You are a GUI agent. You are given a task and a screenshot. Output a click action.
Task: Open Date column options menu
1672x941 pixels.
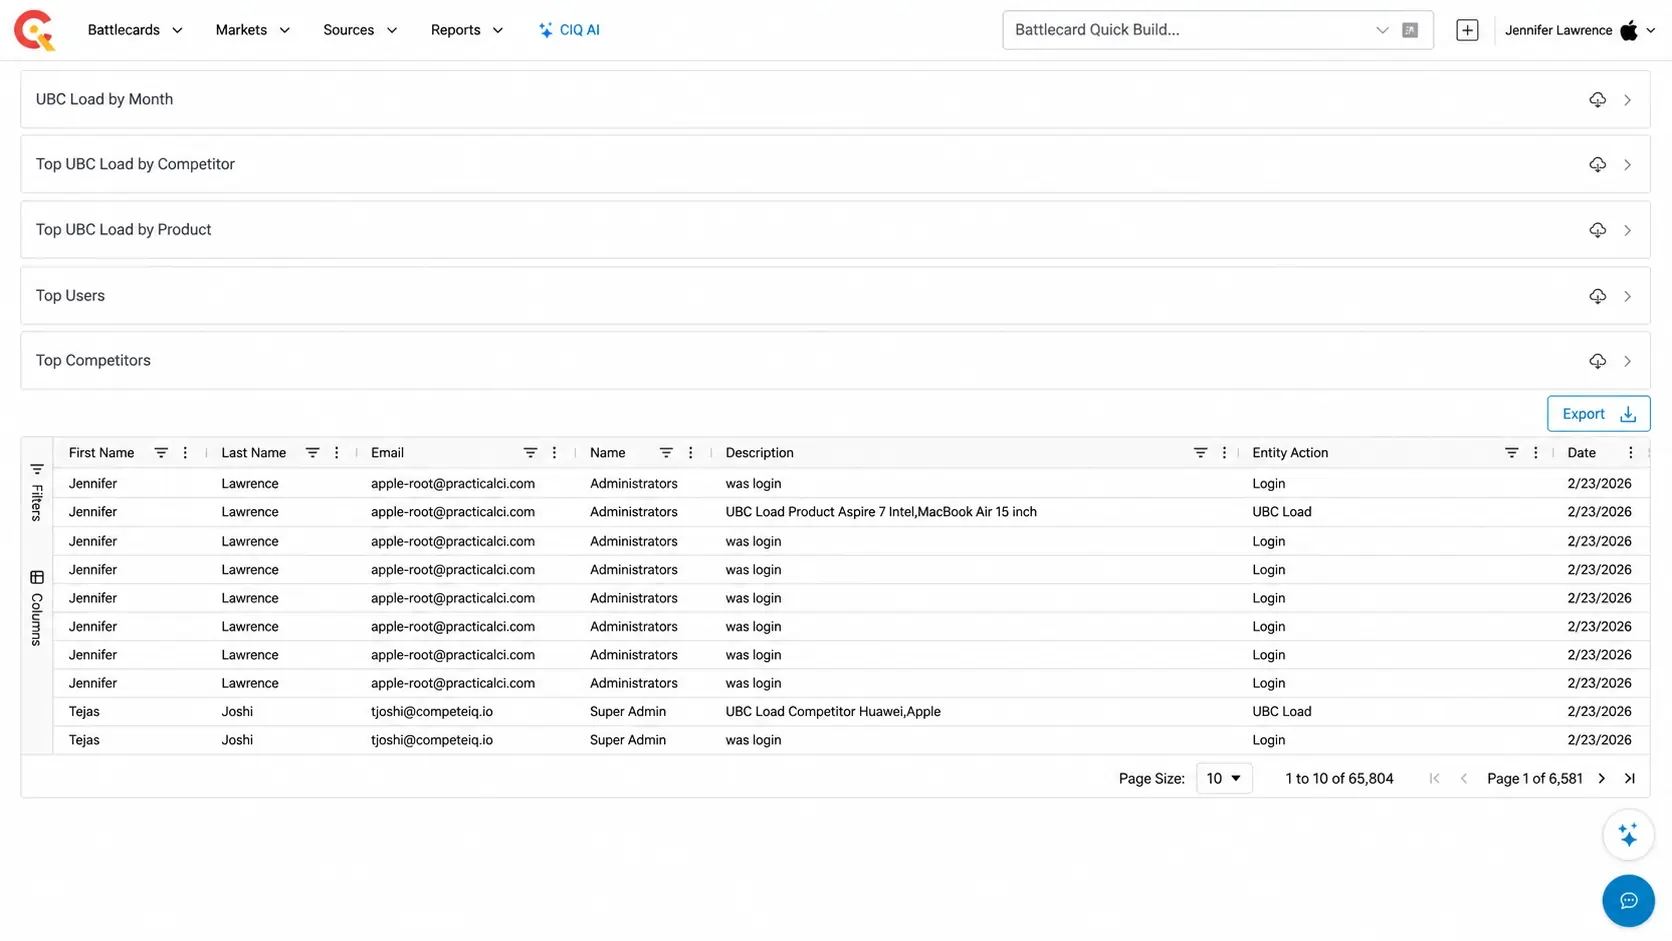click(x=1631, y=453)
